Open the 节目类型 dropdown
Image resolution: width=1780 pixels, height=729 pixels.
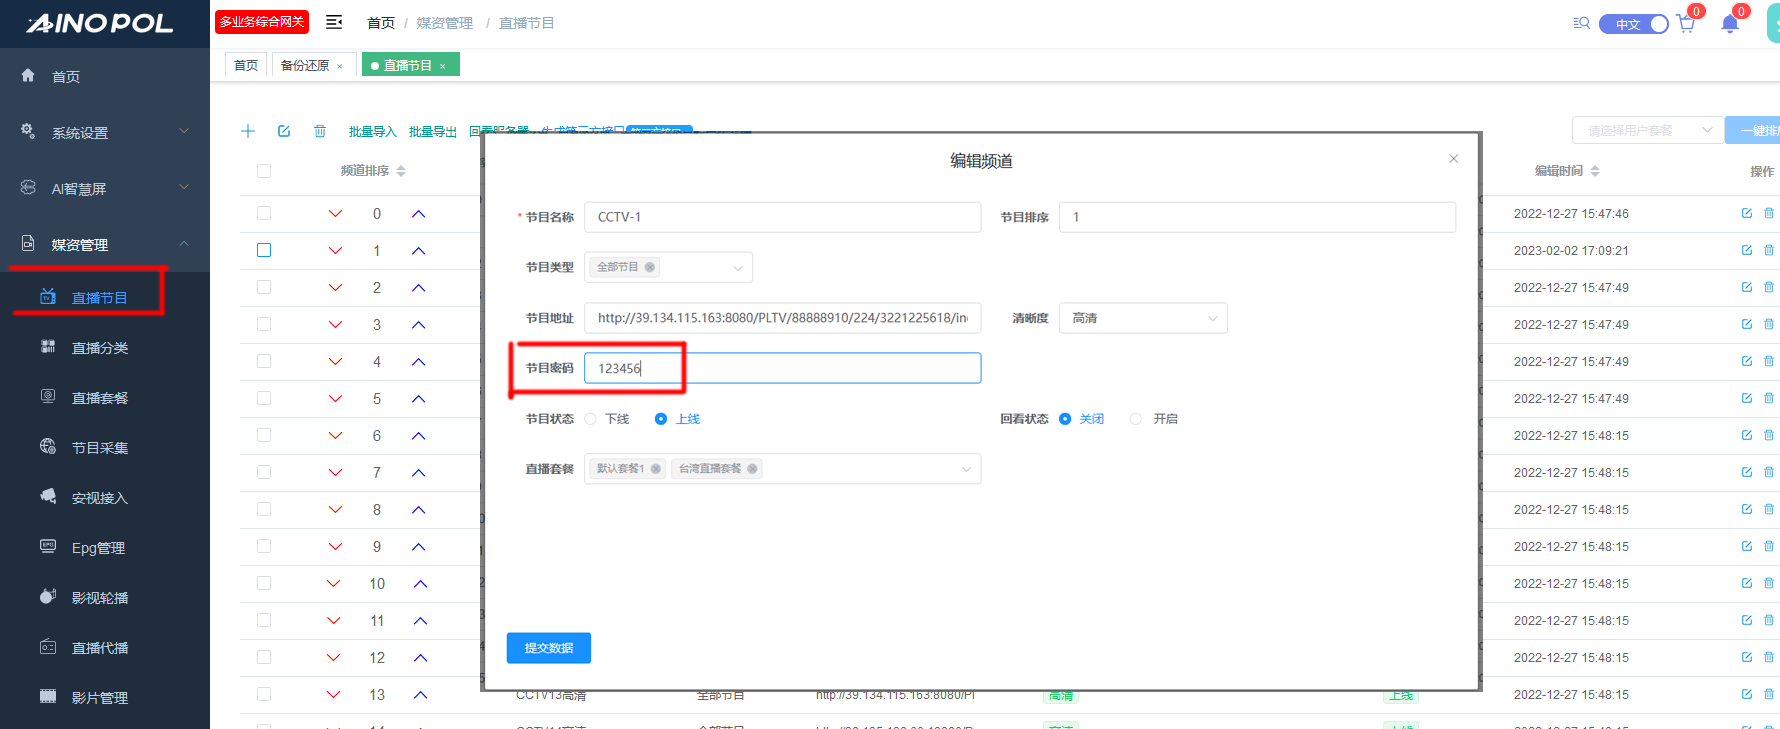pos(668,267)
